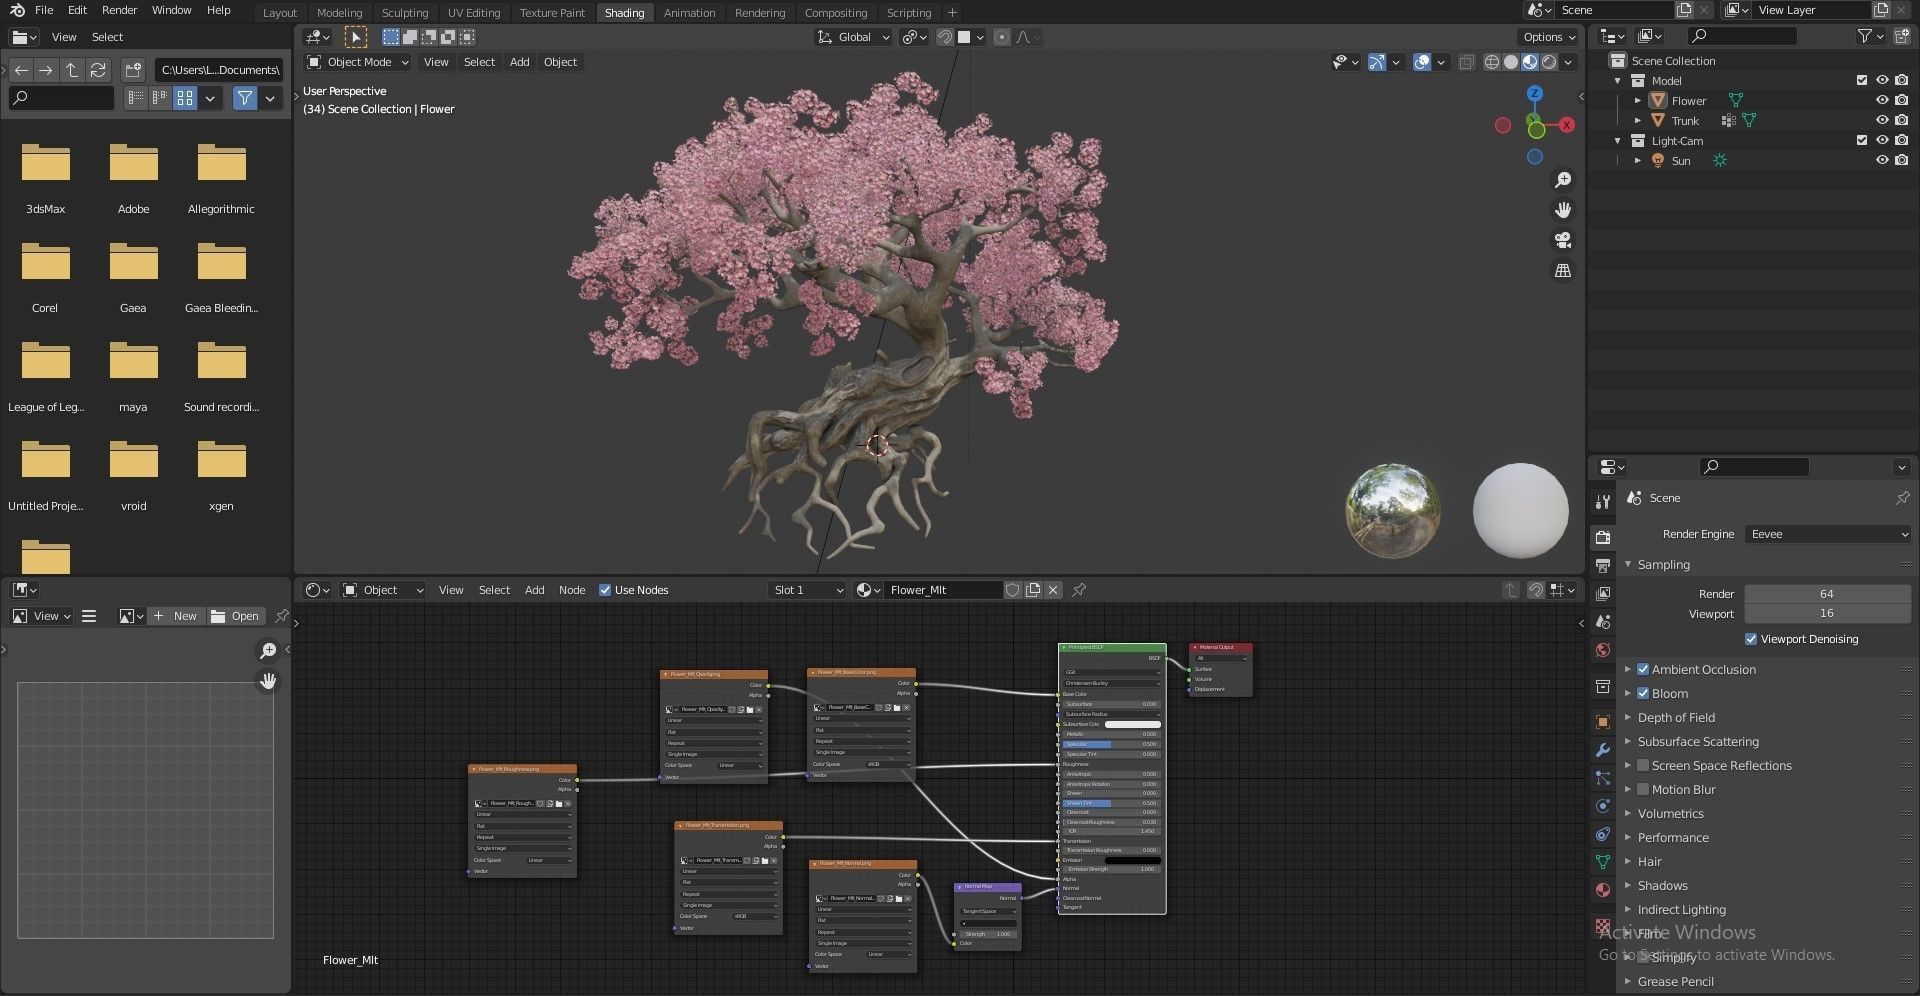Viewport: 1920px width, 996px height.
Task: Open the World properties tab
Action: tap(1603, 650)
